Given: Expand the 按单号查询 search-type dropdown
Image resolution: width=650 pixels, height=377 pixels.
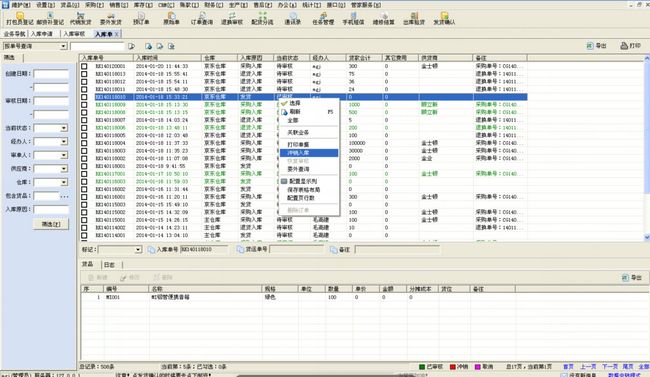Looking at the screenshot, I should point(63,46).
